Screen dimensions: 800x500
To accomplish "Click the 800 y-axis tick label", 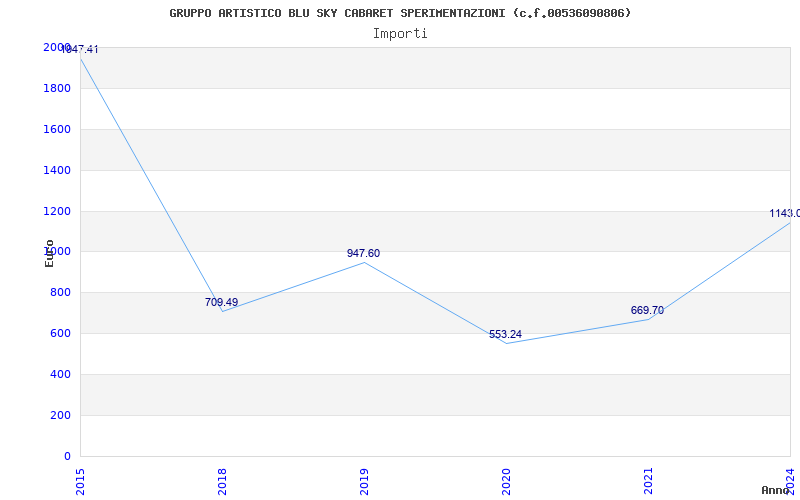I will pyautogui.click(x=60, y=292).
